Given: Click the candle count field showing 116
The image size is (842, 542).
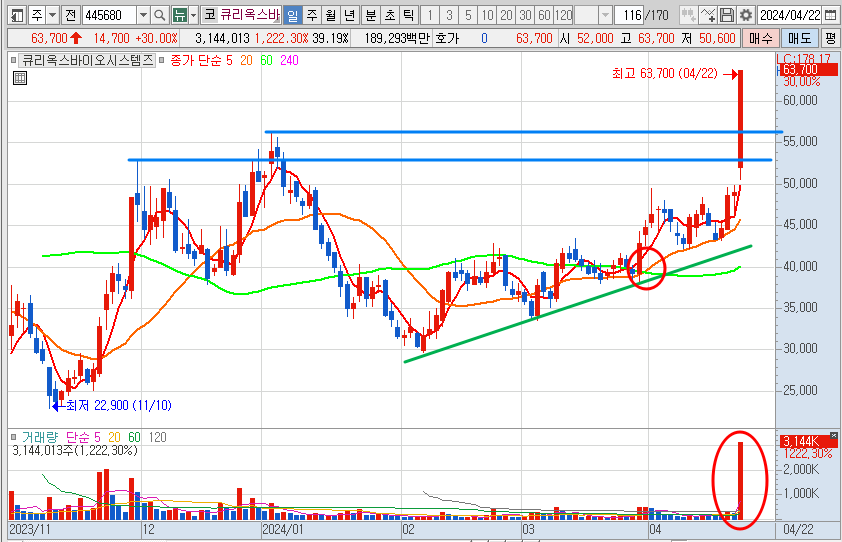Looking at the screenshot, I should (629, 15).
